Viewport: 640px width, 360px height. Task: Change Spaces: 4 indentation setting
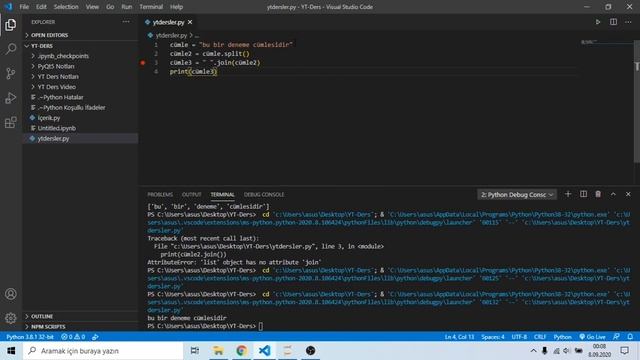point(493,337)
